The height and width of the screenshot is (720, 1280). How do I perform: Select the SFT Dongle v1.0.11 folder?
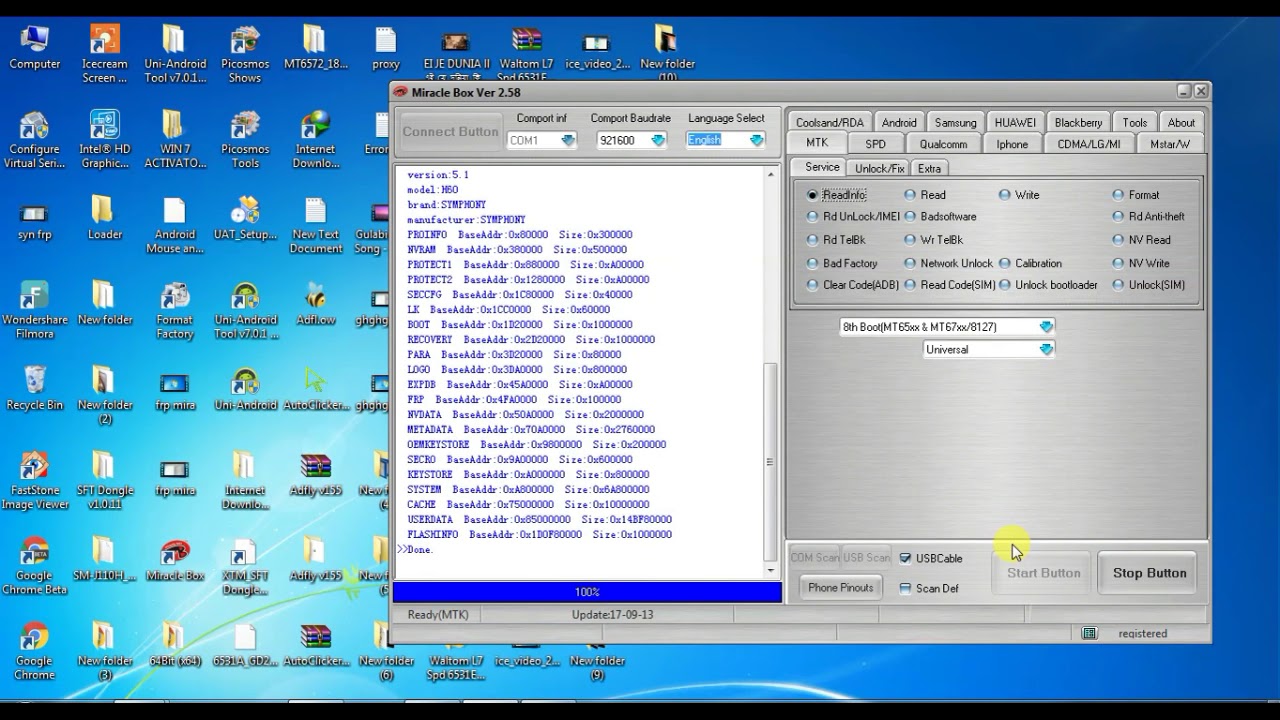(104, 481)
